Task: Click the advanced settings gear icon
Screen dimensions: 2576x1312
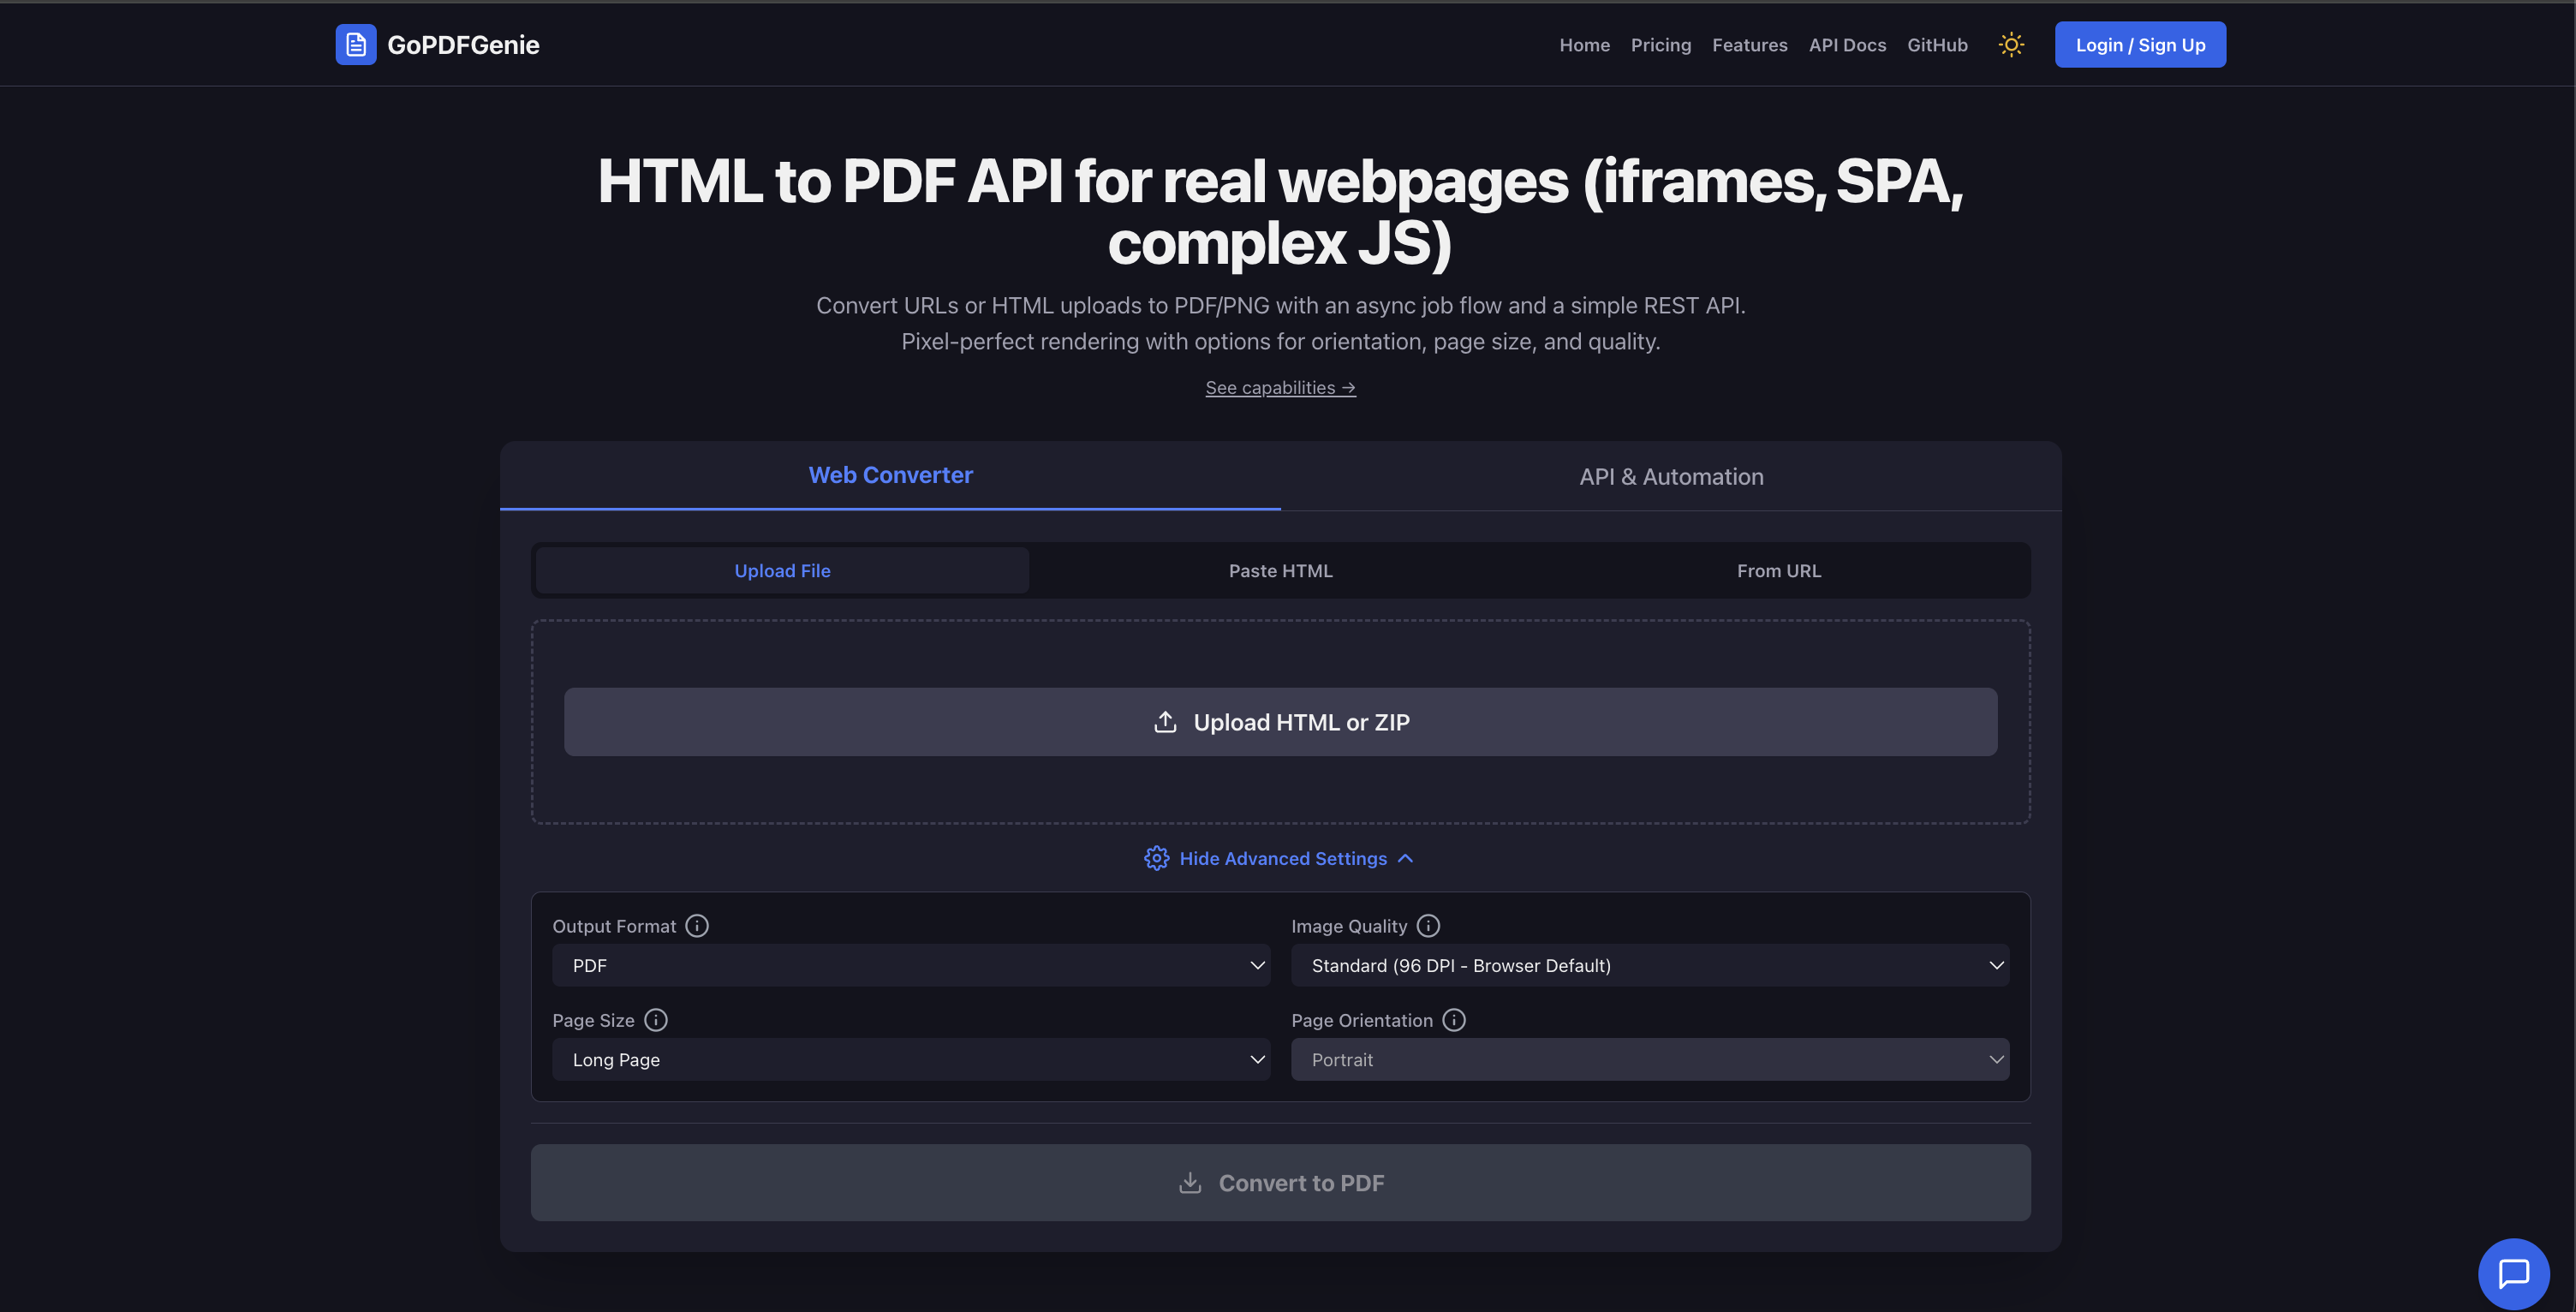Action: tap(1156, 858)
